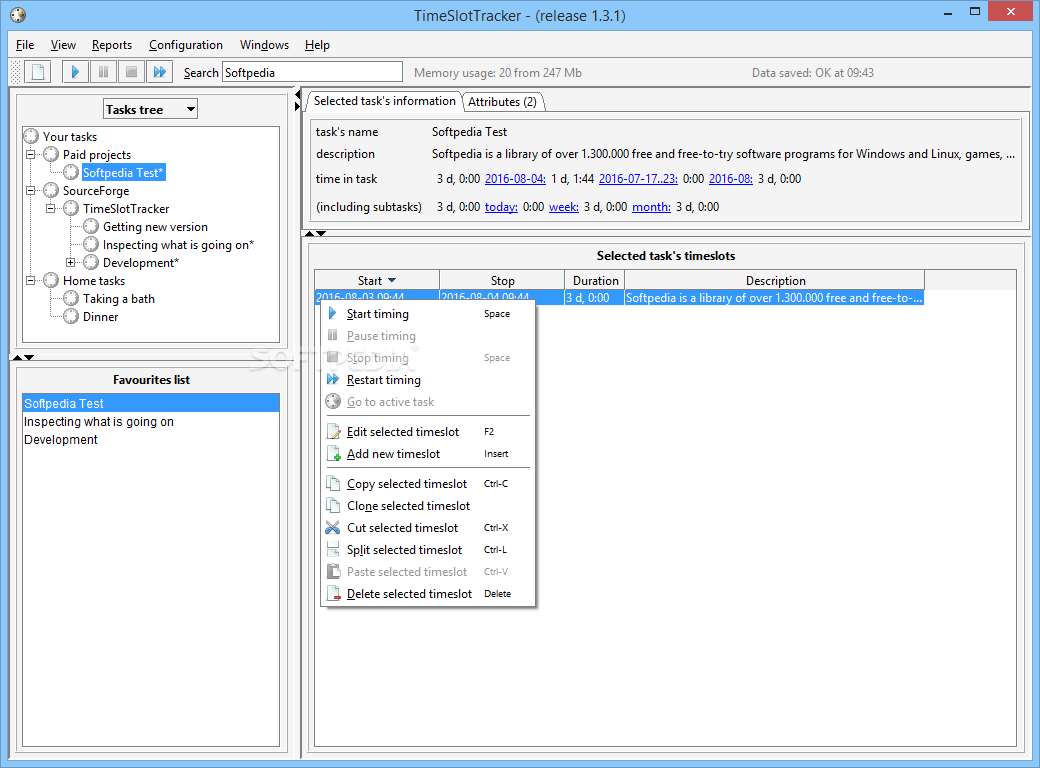Click the Search field containing Softpedia
The height and width of the screenshot is (768, 1040).
(312, 72)
